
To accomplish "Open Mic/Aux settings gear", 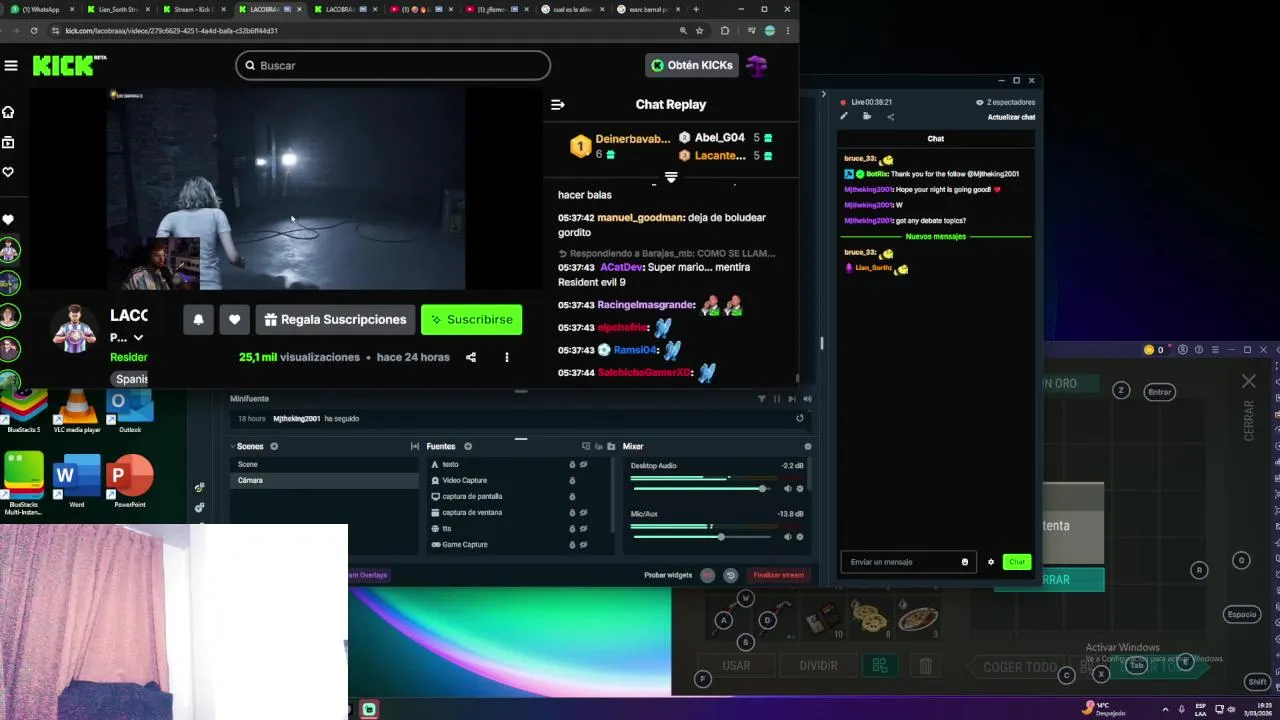I will point(799,537).
